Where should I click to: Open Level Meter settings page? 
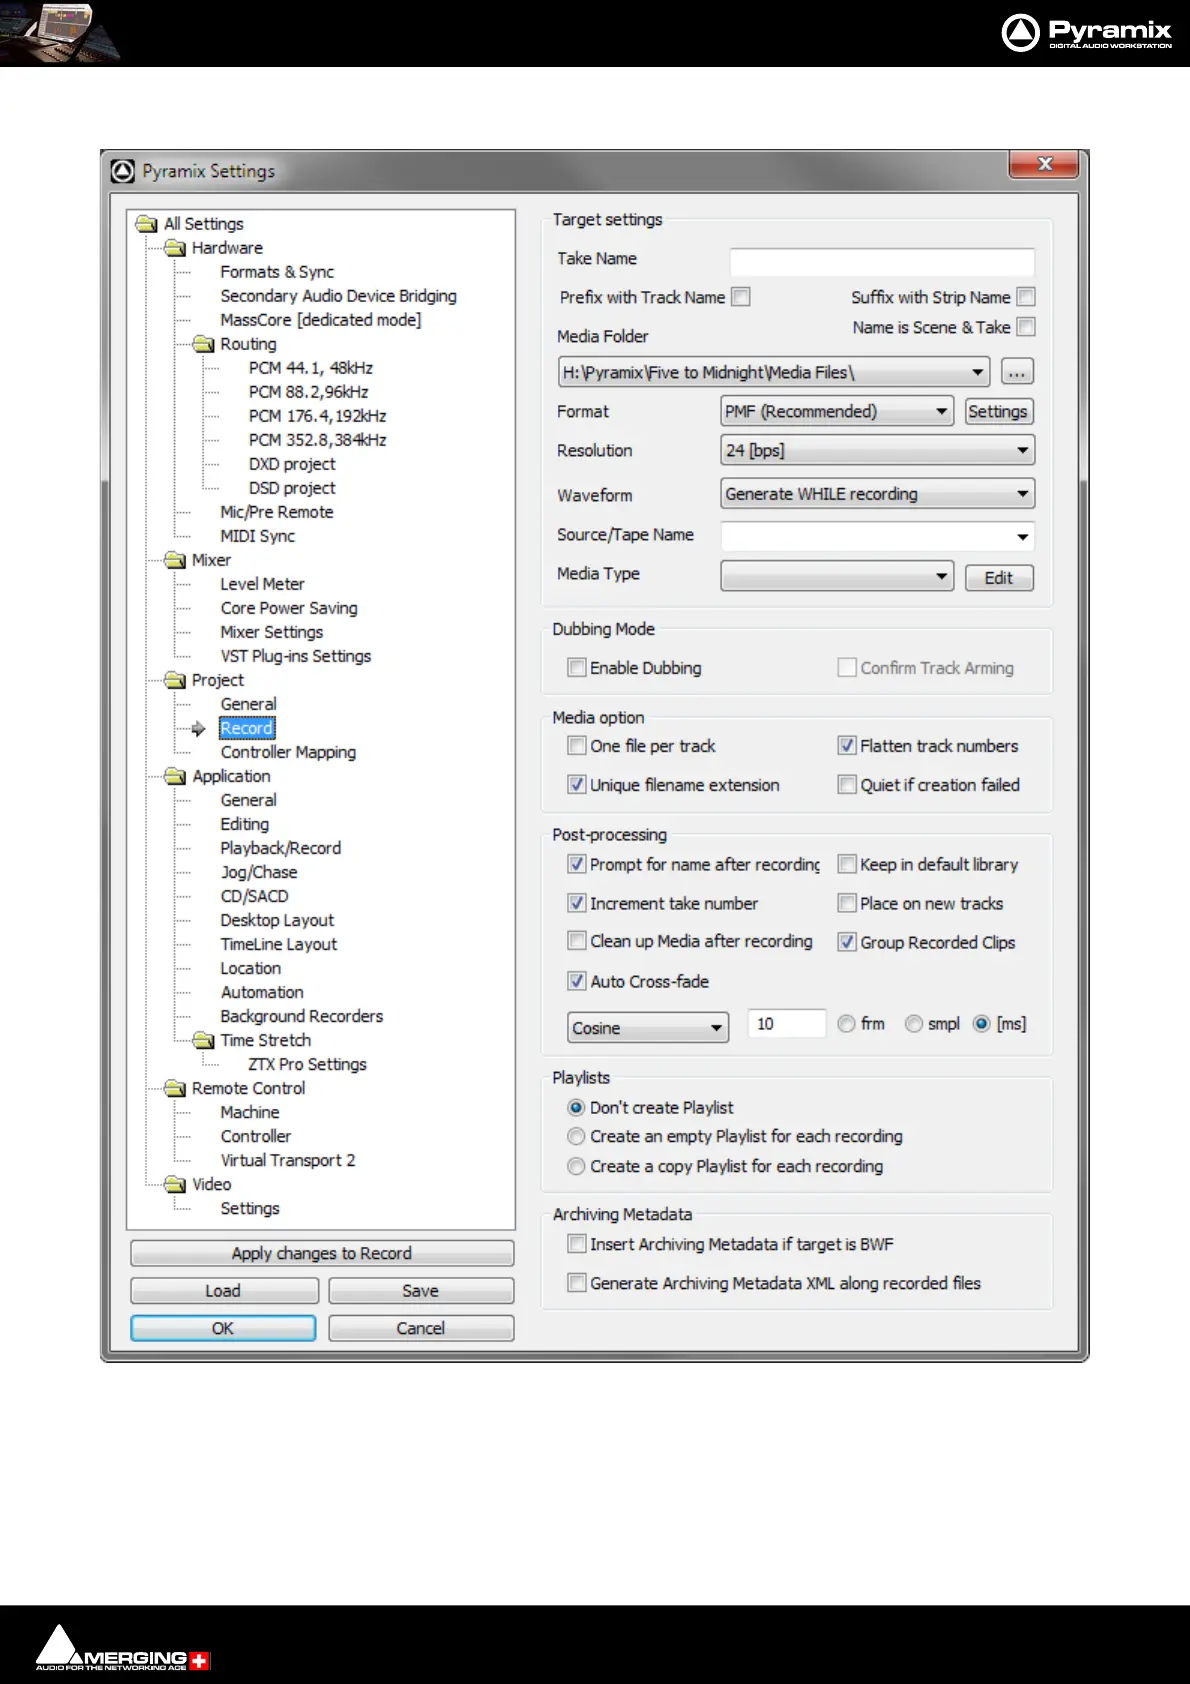262,584
